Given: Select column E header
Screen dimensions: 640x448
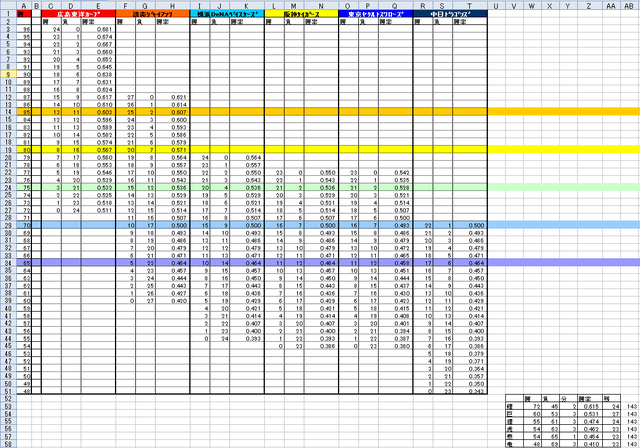Looking at the screenshot, I should pos(98,6).
